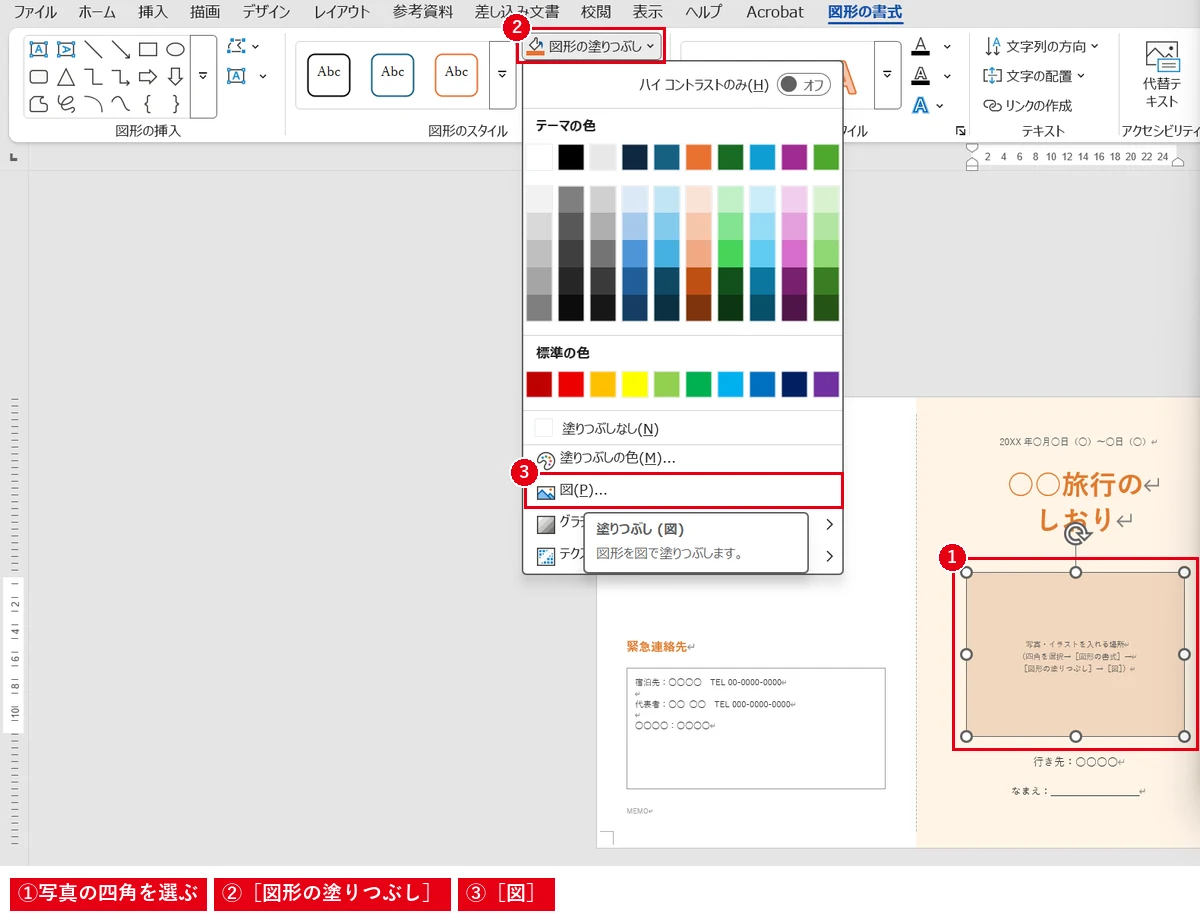Click the rotate handle above the photo box

coord(1076,535)
